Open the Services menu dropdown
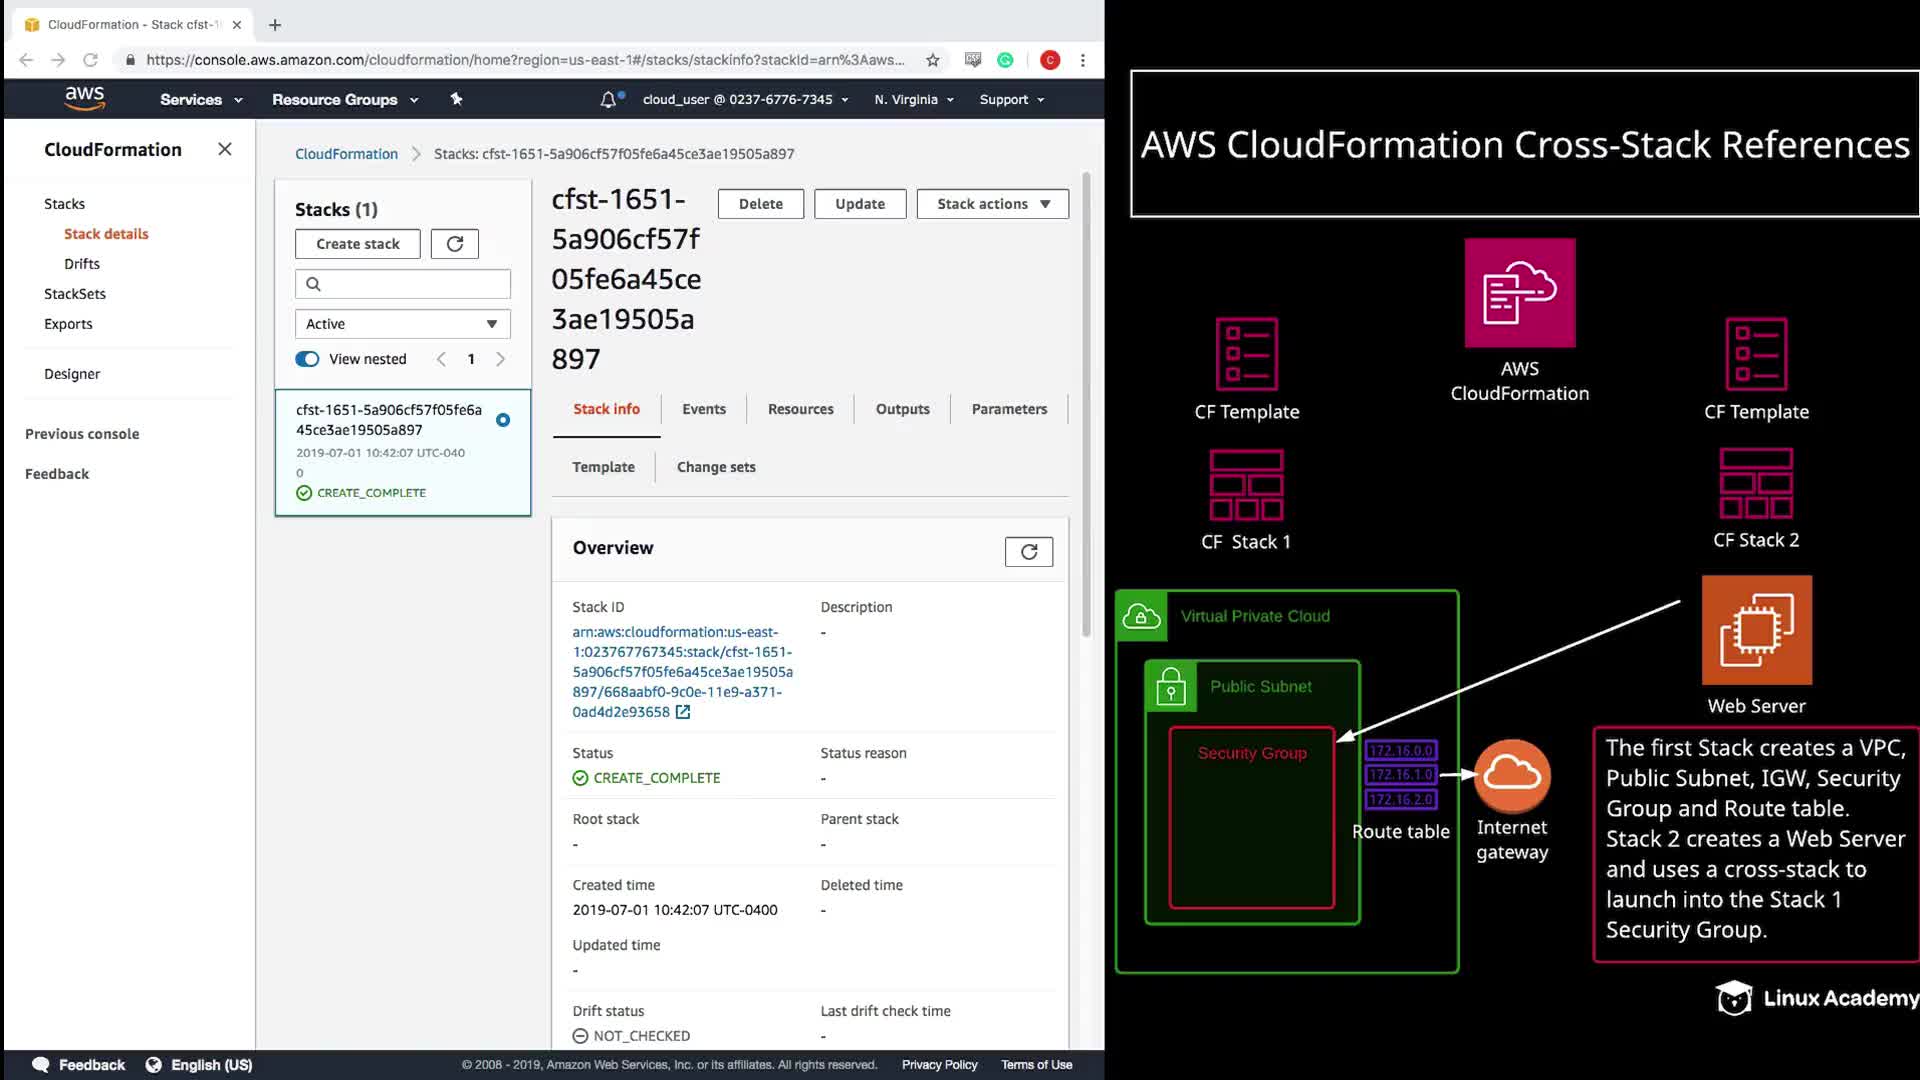Viewport: 1920px width, 1080px height. (x=201, y=99)
